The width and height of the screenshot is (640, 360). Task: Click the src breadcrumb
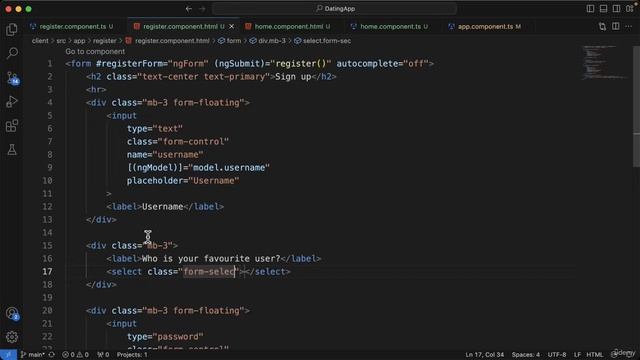point(61,41)
